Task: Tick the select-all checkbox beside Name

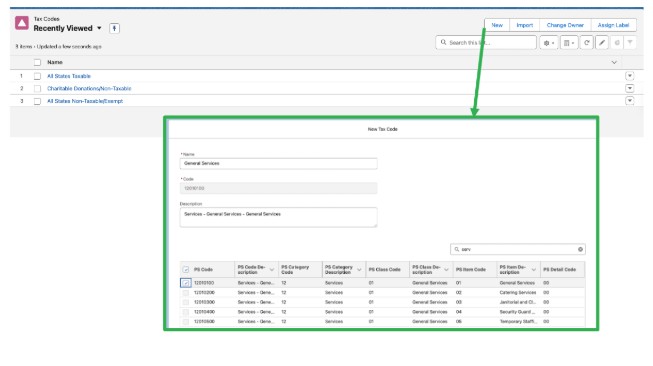Action: click(37, 62)
